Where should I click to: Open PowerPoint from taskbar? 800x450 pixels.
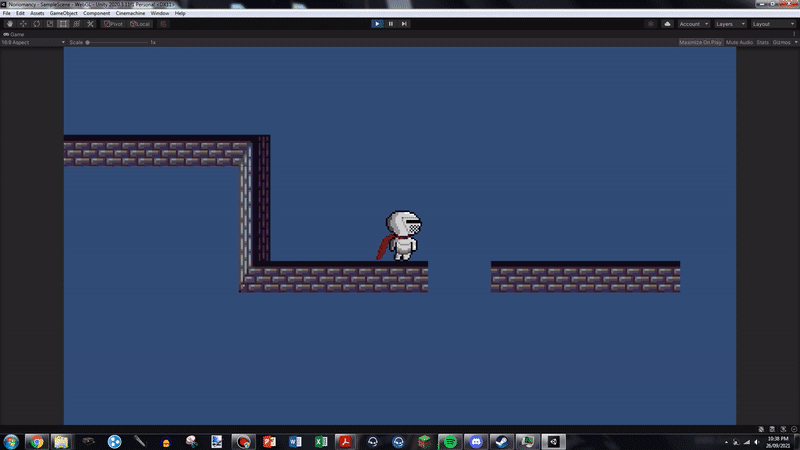(269, 442)
